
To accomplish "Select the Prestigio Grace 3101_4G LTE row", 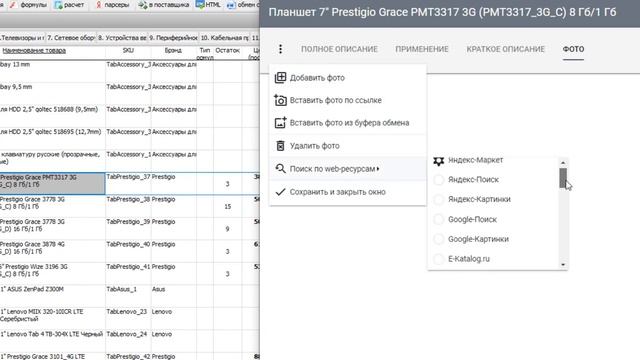I will (x=52, y=356).
